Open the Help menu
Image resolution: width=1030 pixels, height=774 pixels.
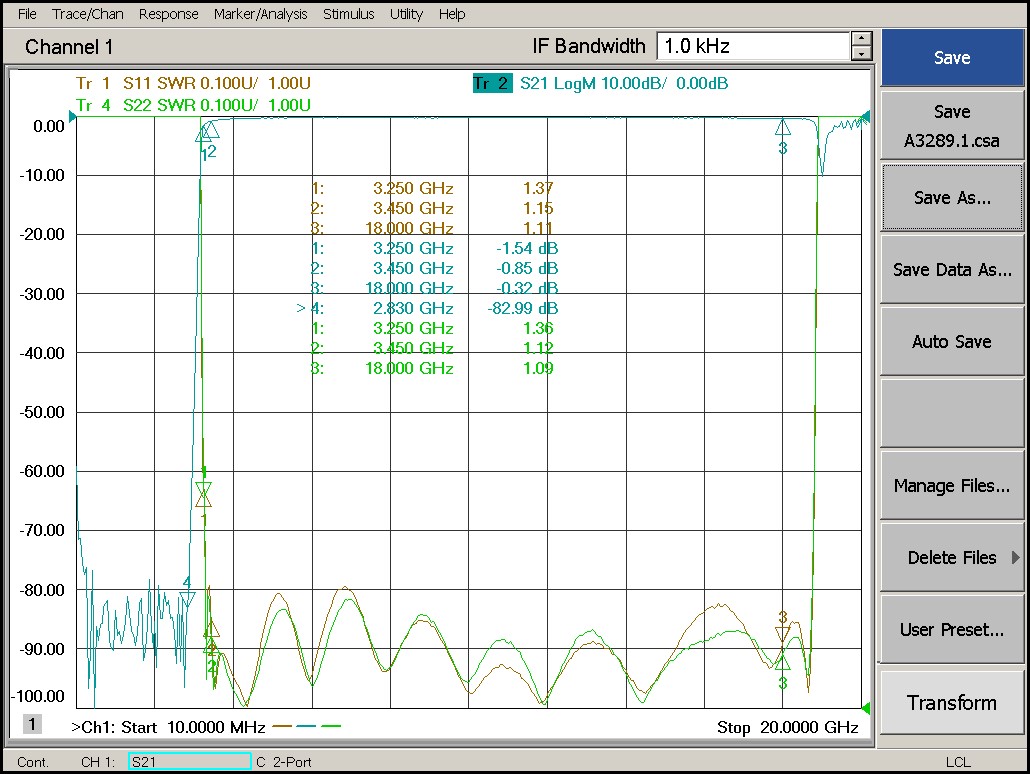[x=452, y=14]
